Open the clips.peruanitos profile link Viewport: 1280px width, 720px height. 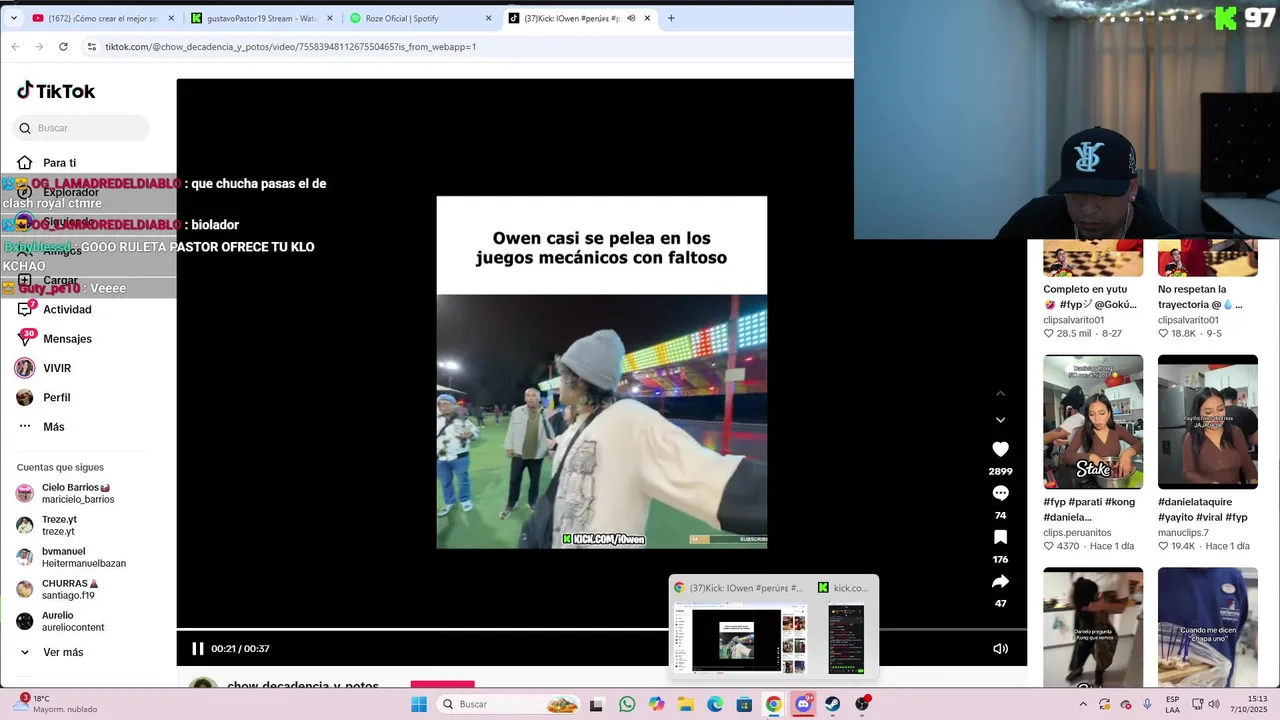pos(1077,533)
